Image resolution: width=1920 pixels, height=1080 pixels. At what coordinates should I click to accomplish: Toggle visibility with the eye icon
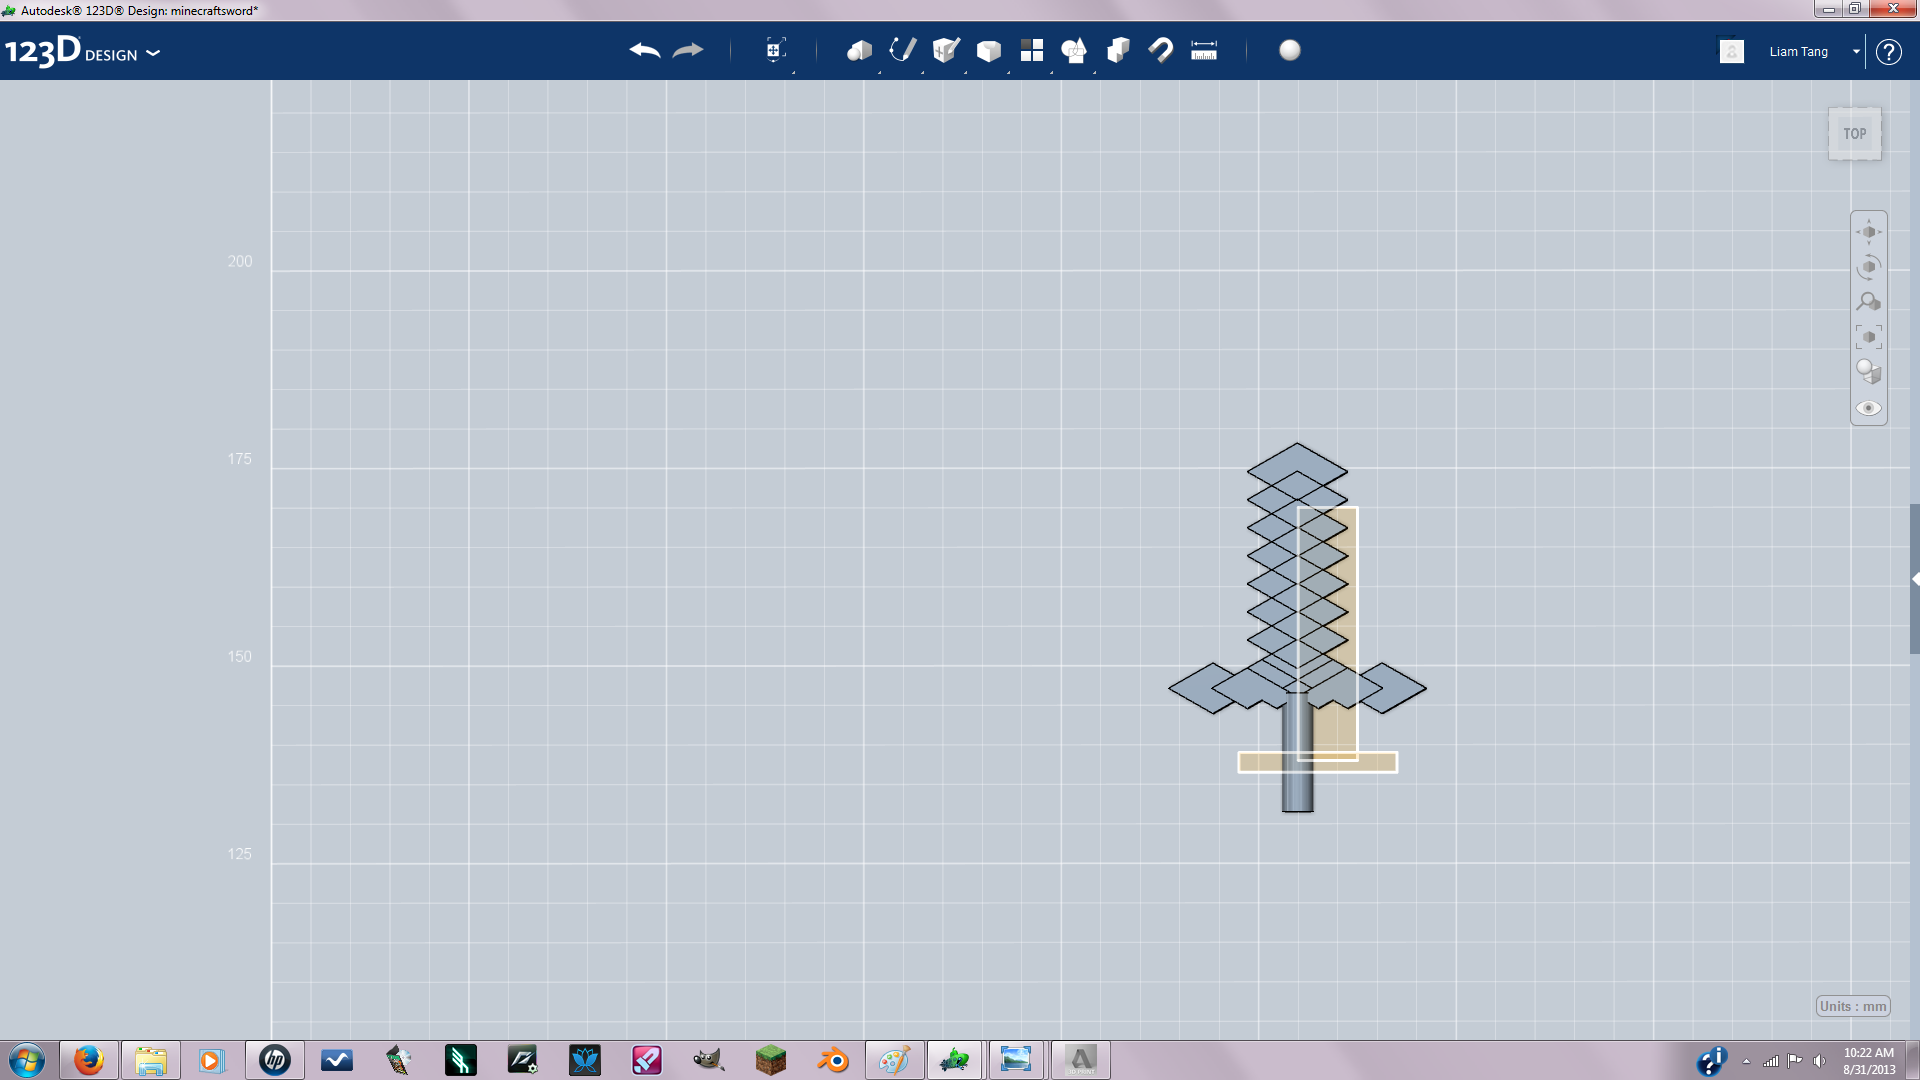pyautogui.click(x=1869, y=408)
